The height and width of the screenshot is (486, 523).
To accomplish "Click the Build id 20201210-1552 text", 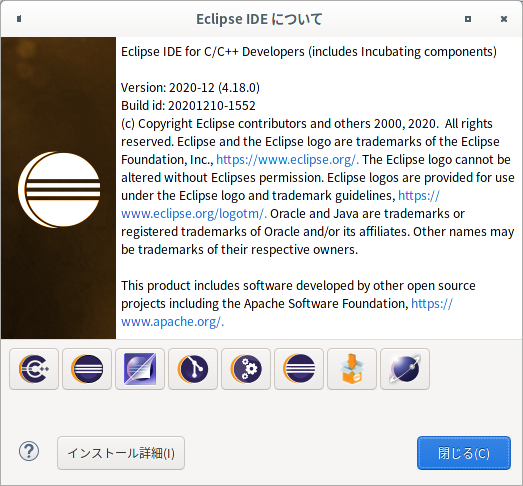I will (x=188, y=106).
